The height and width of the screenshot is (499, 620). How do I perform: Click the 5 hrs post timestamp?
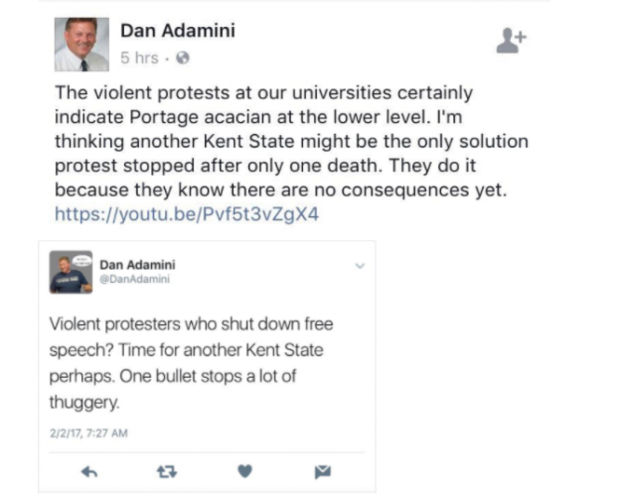point(140,58)
